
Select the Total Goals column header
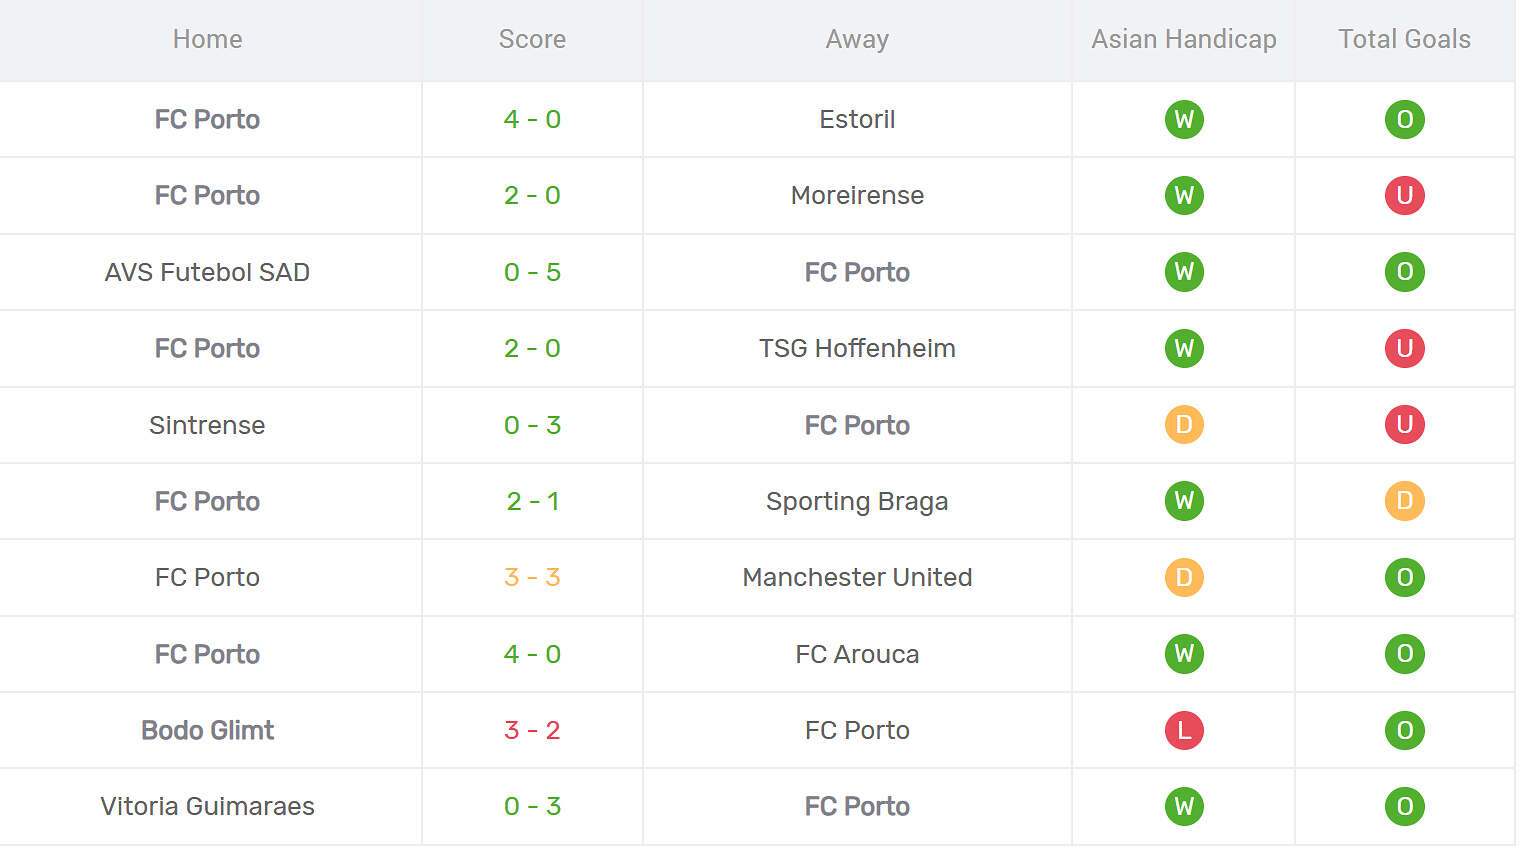pos(1404,39)
